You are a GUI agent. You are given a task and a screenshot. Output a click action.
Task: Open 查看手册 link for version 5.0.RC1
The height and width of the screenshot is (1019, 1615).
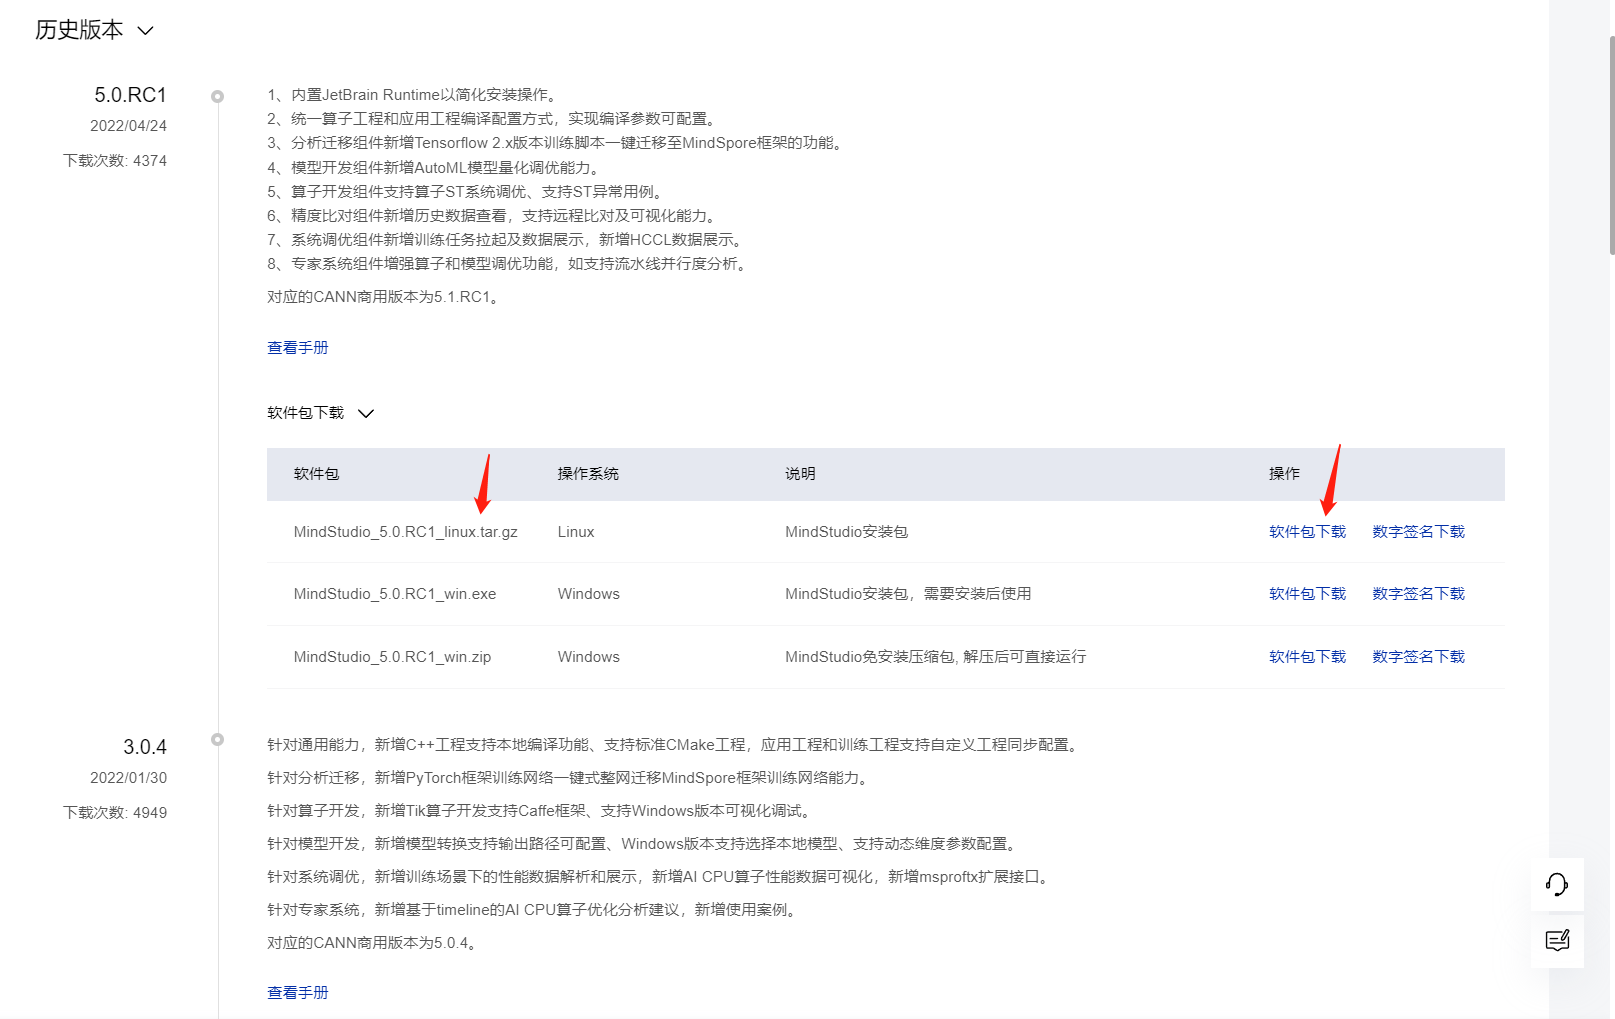tap(298, 348)
